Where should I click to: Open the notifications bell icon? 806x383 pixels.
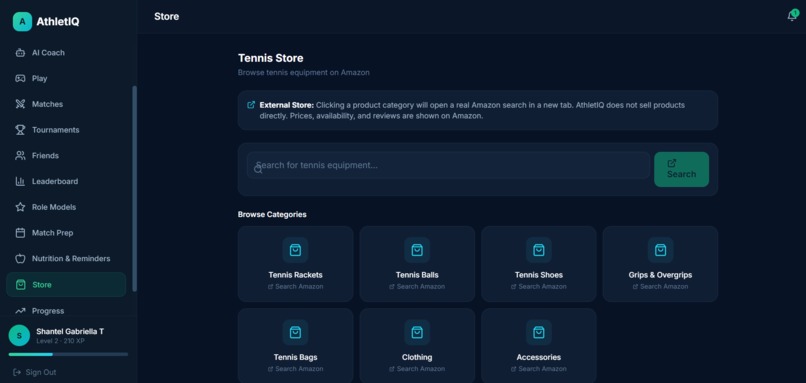click(x=792, y=16)
